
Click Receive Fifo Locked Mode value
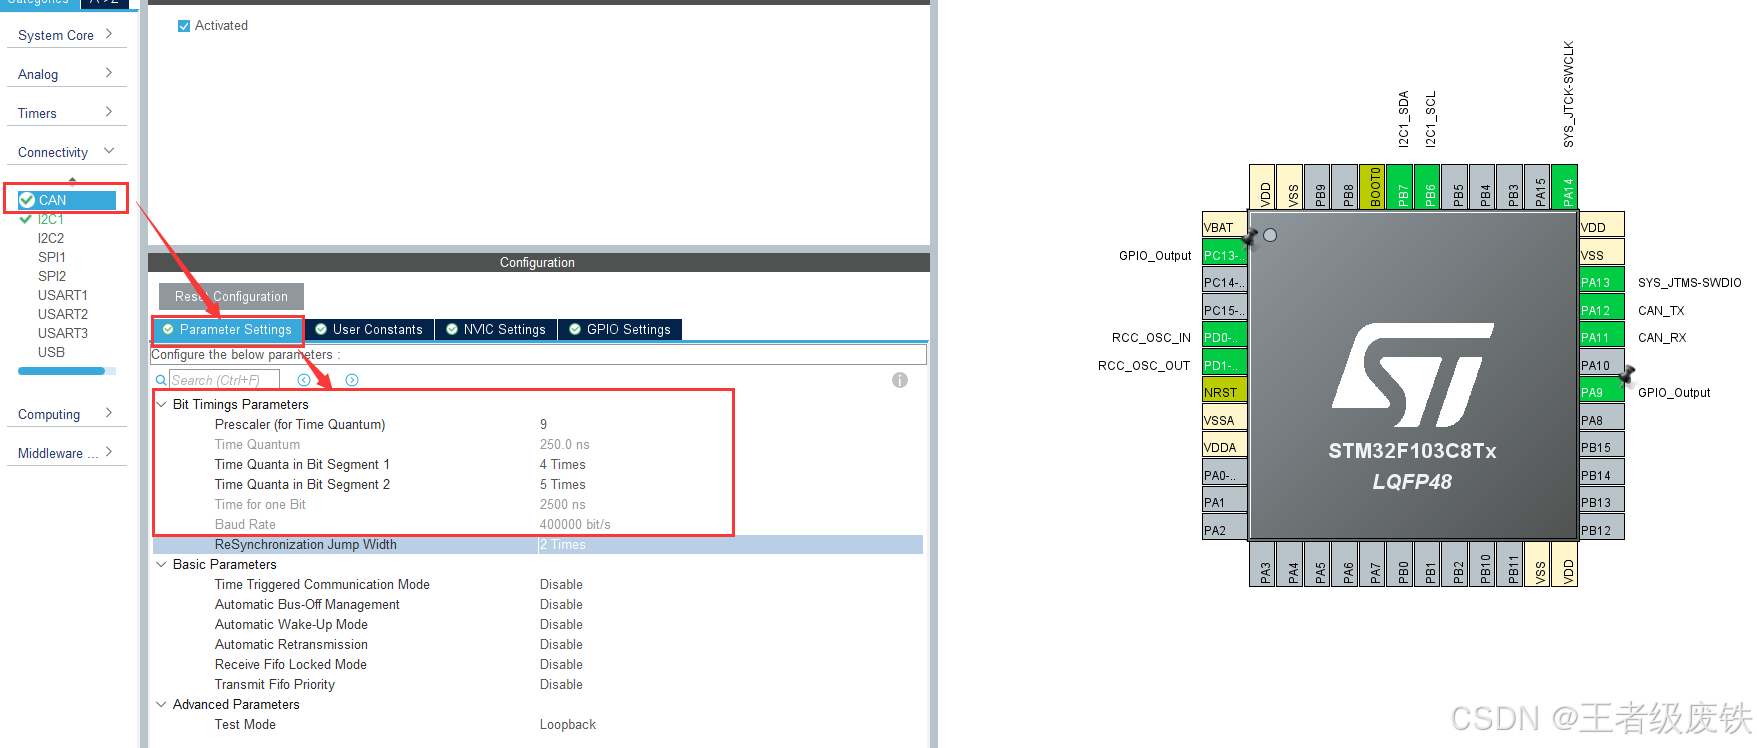[561, 664]
